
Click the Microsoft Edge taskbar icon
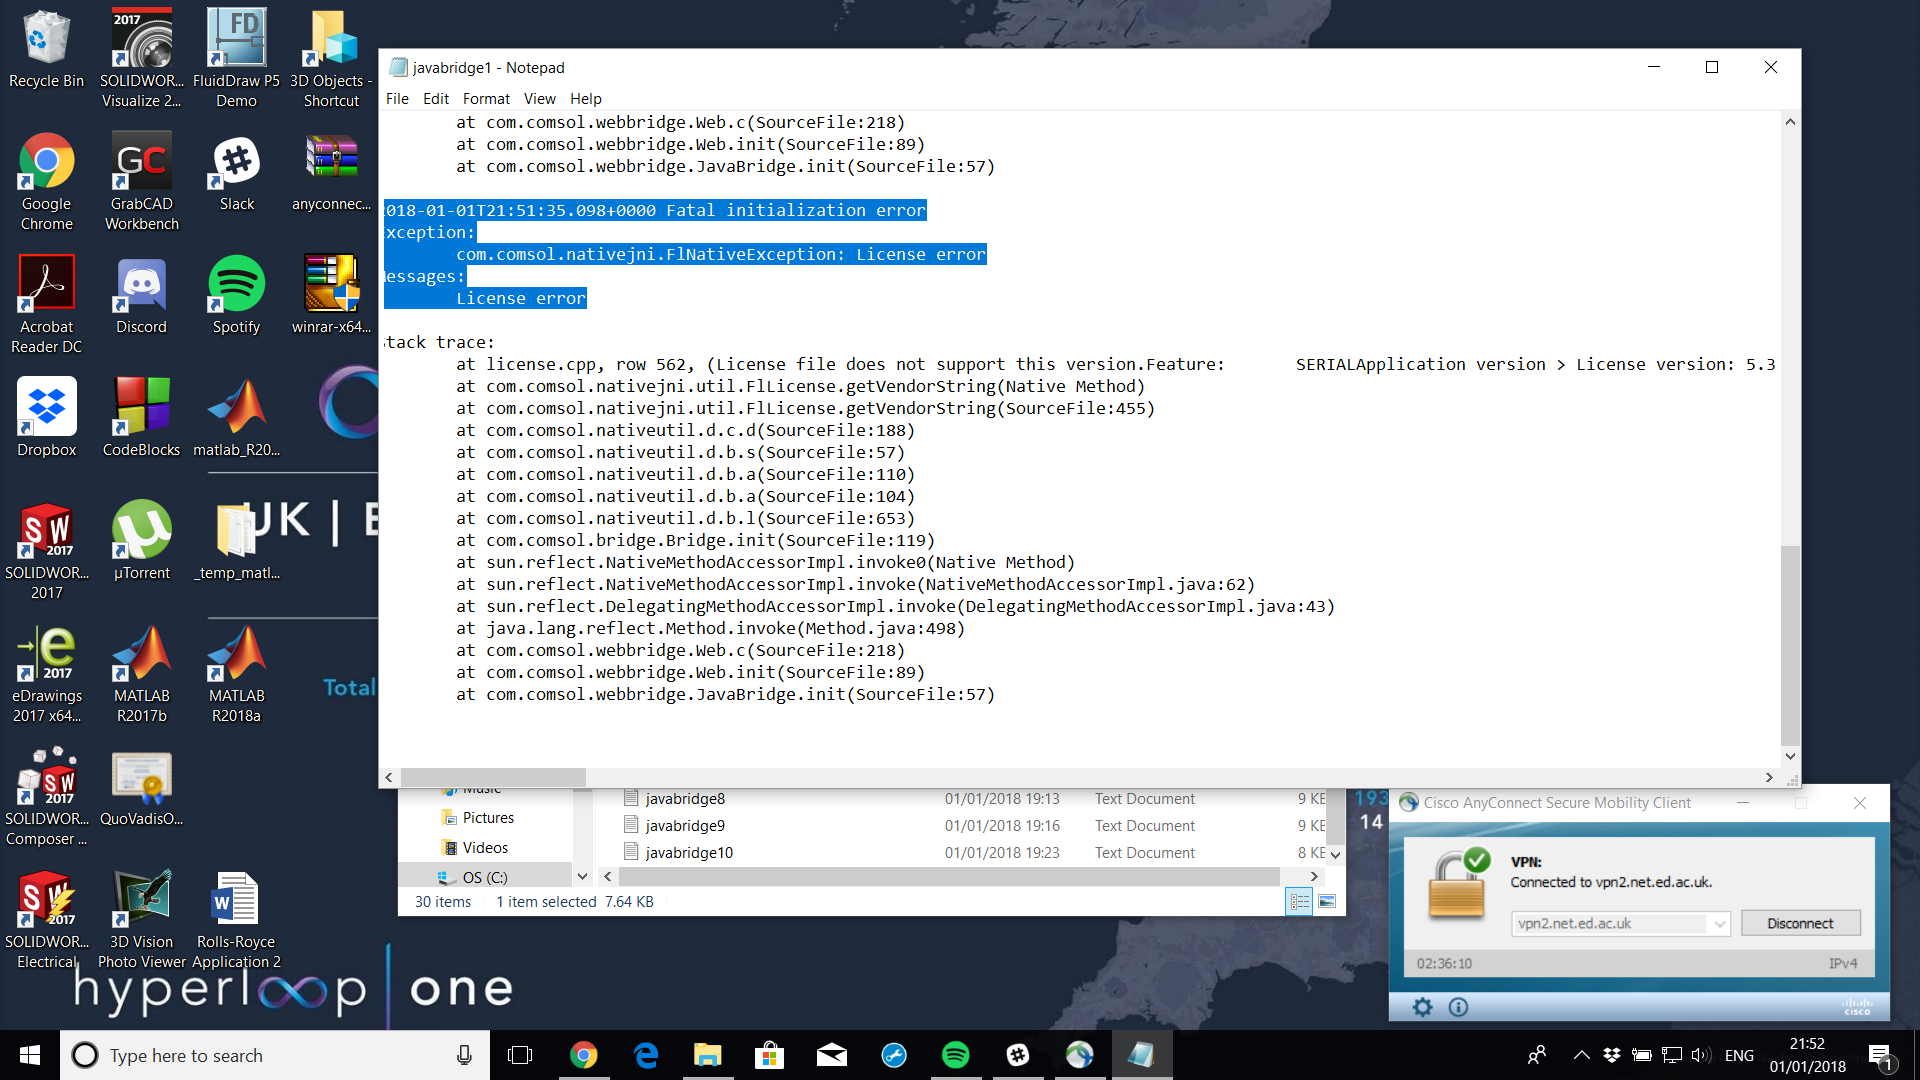pos(646,1055)
